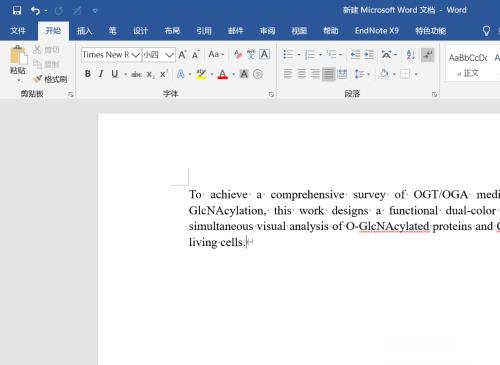Open the borders icon
This screenshot has width=500, height=365.
pyautogui.click(x=405, y=74)
